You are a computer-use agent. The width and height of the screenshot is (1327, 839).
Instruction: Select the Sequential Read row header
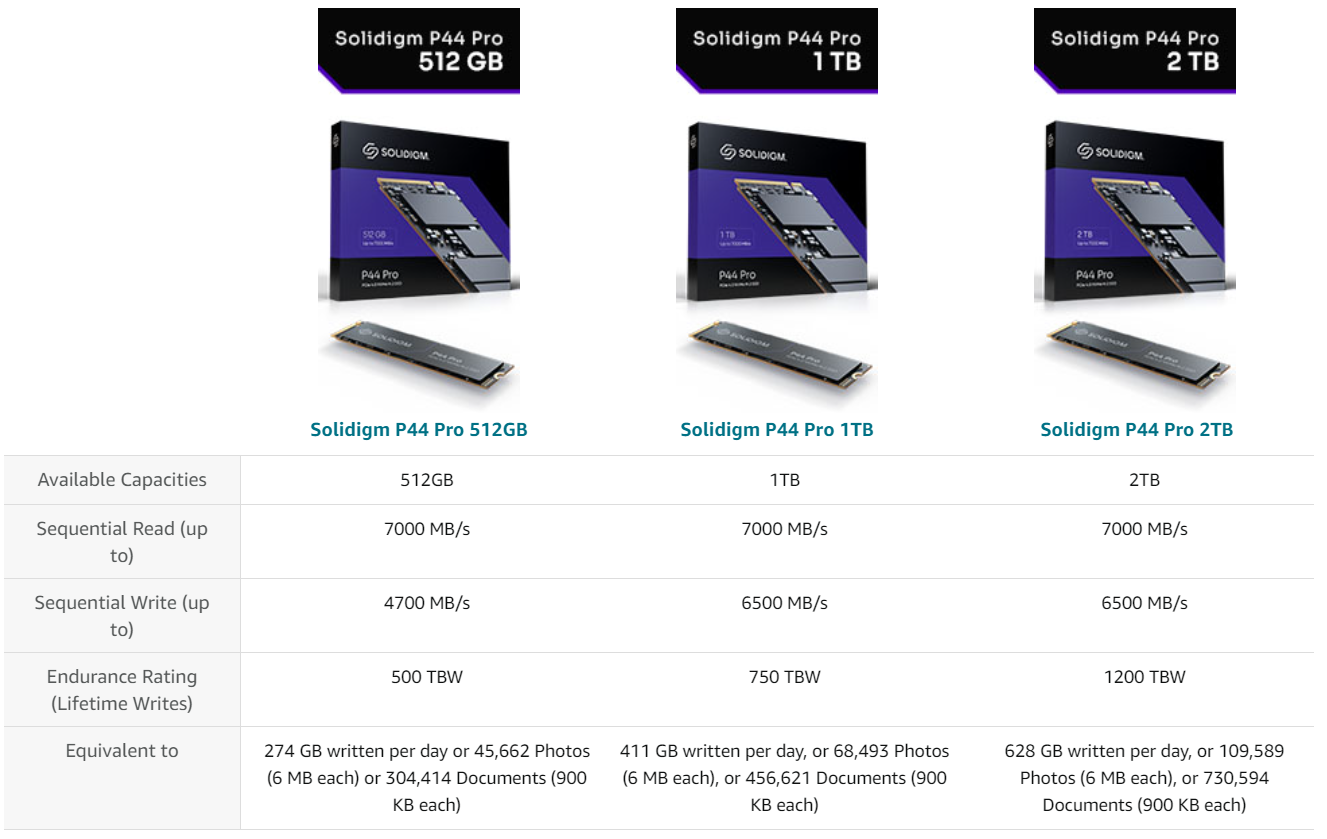[x=122, y=542]
